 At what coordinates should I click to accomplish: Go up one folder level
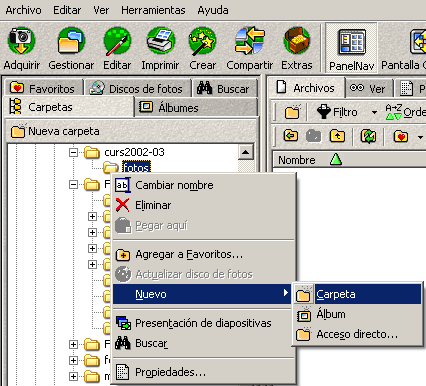(337, 136)
